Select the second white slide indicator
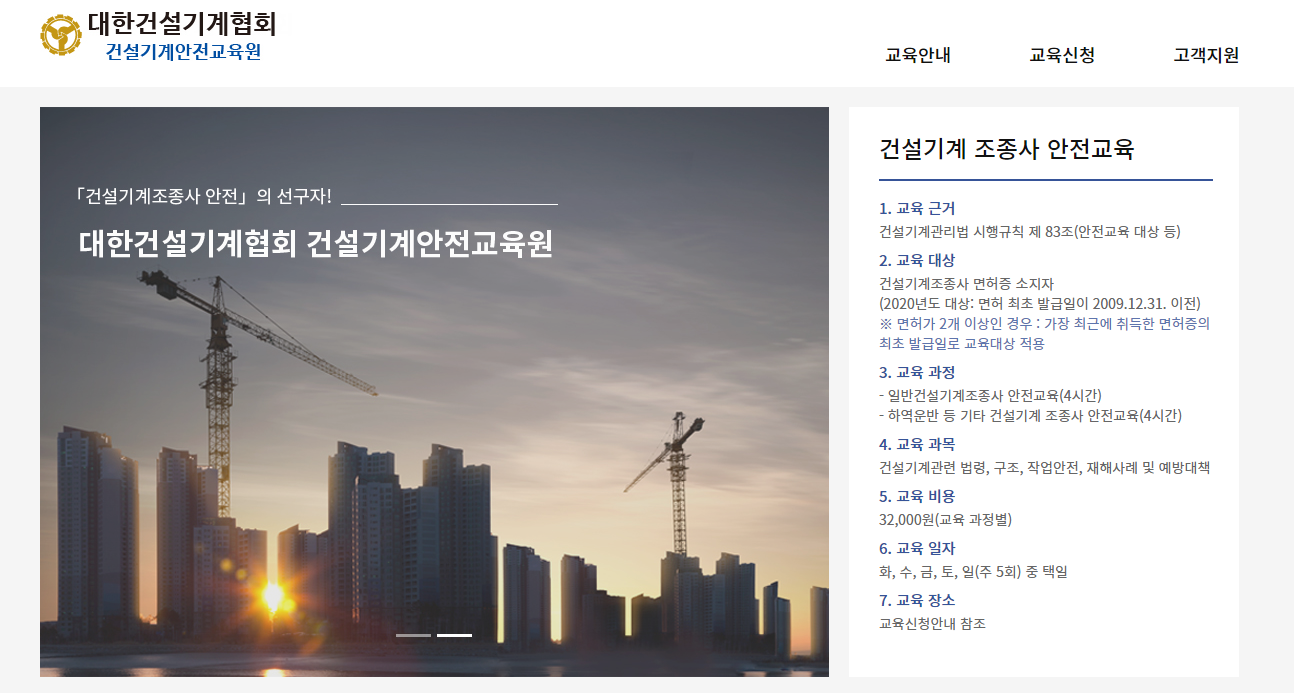The height and width of the screenshot is (693, 1294). click(454, 635)
